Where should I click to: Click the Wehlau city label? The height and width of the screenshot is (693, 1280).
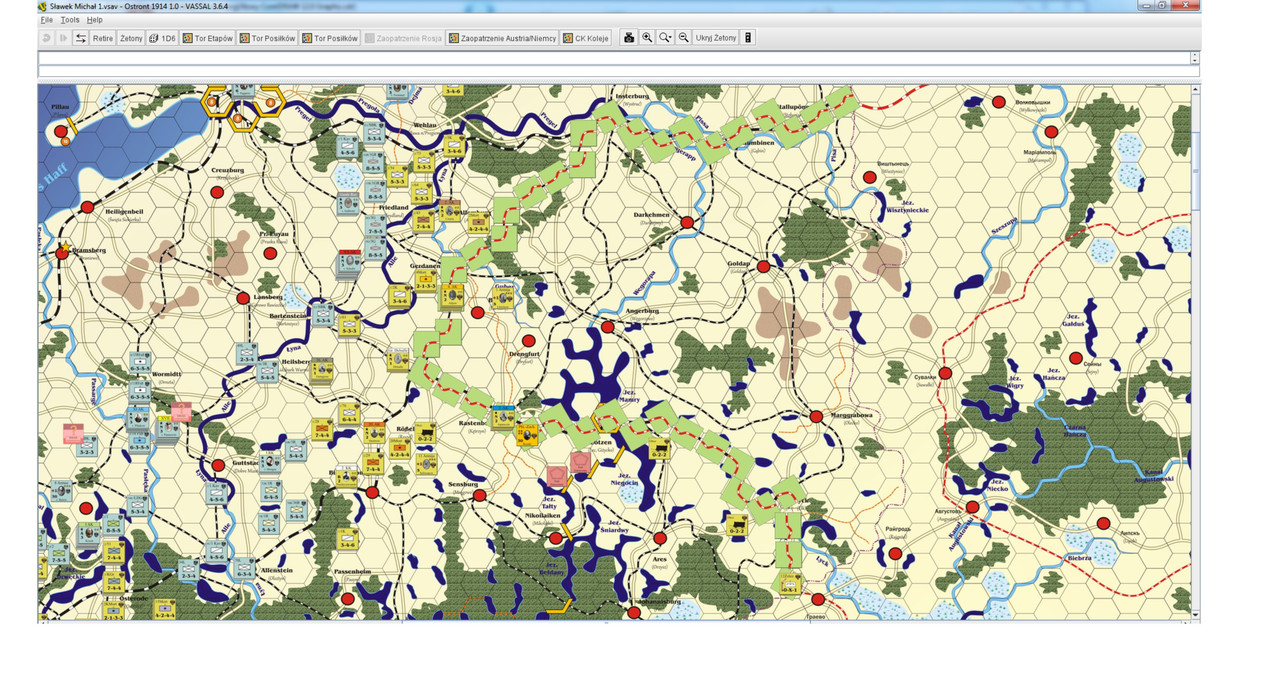click(x=425, y=125)
